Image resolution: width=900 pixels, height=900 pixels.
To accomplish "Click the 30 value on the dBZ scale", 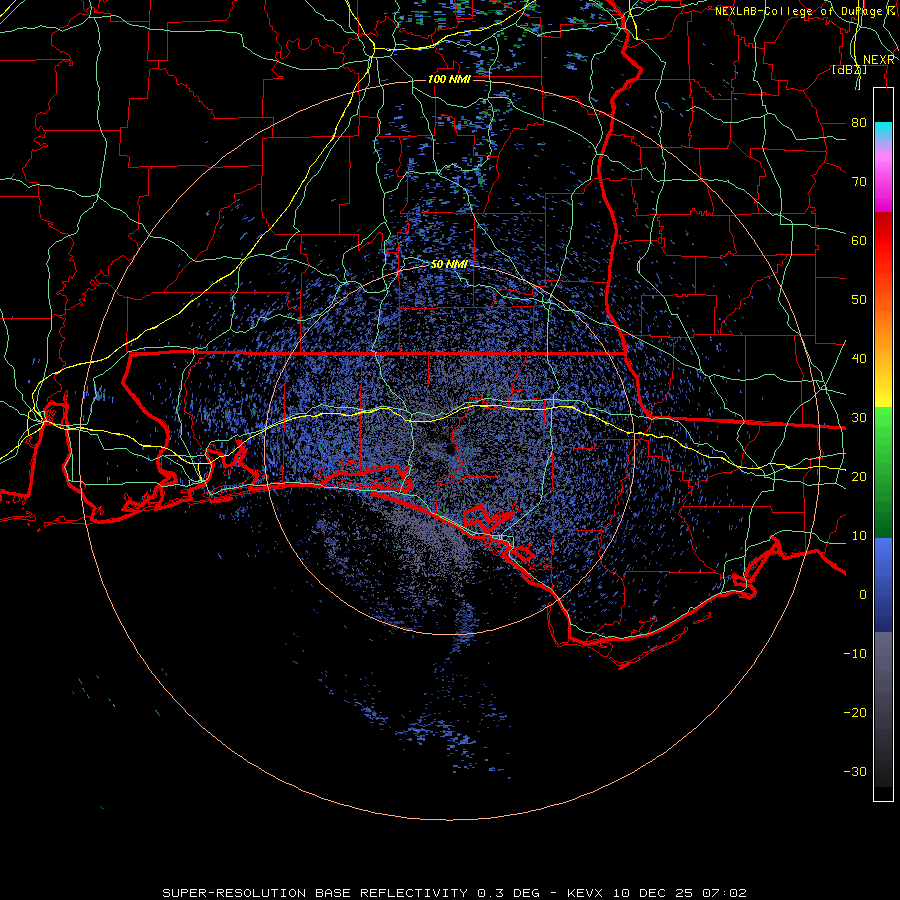I will (859, 418).
